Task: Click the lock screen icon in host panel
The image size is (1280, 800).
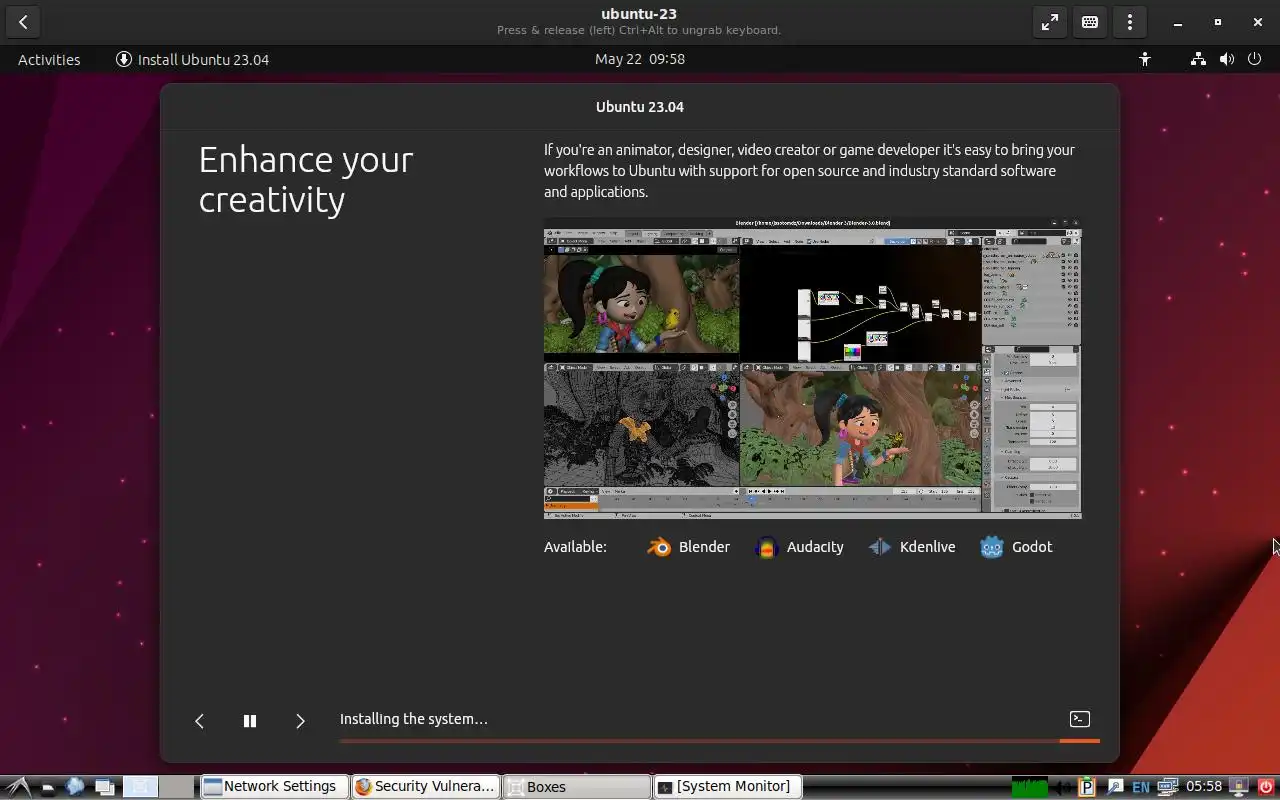Action: pos(1240,787)
